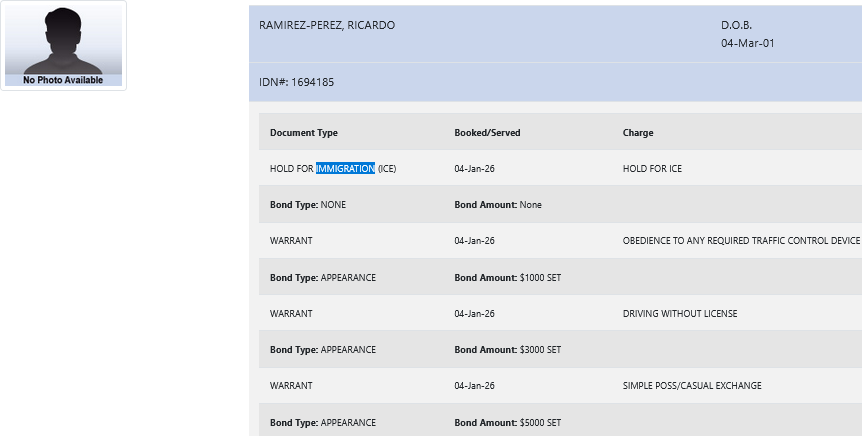Click the Charge column header

(638, 133)
